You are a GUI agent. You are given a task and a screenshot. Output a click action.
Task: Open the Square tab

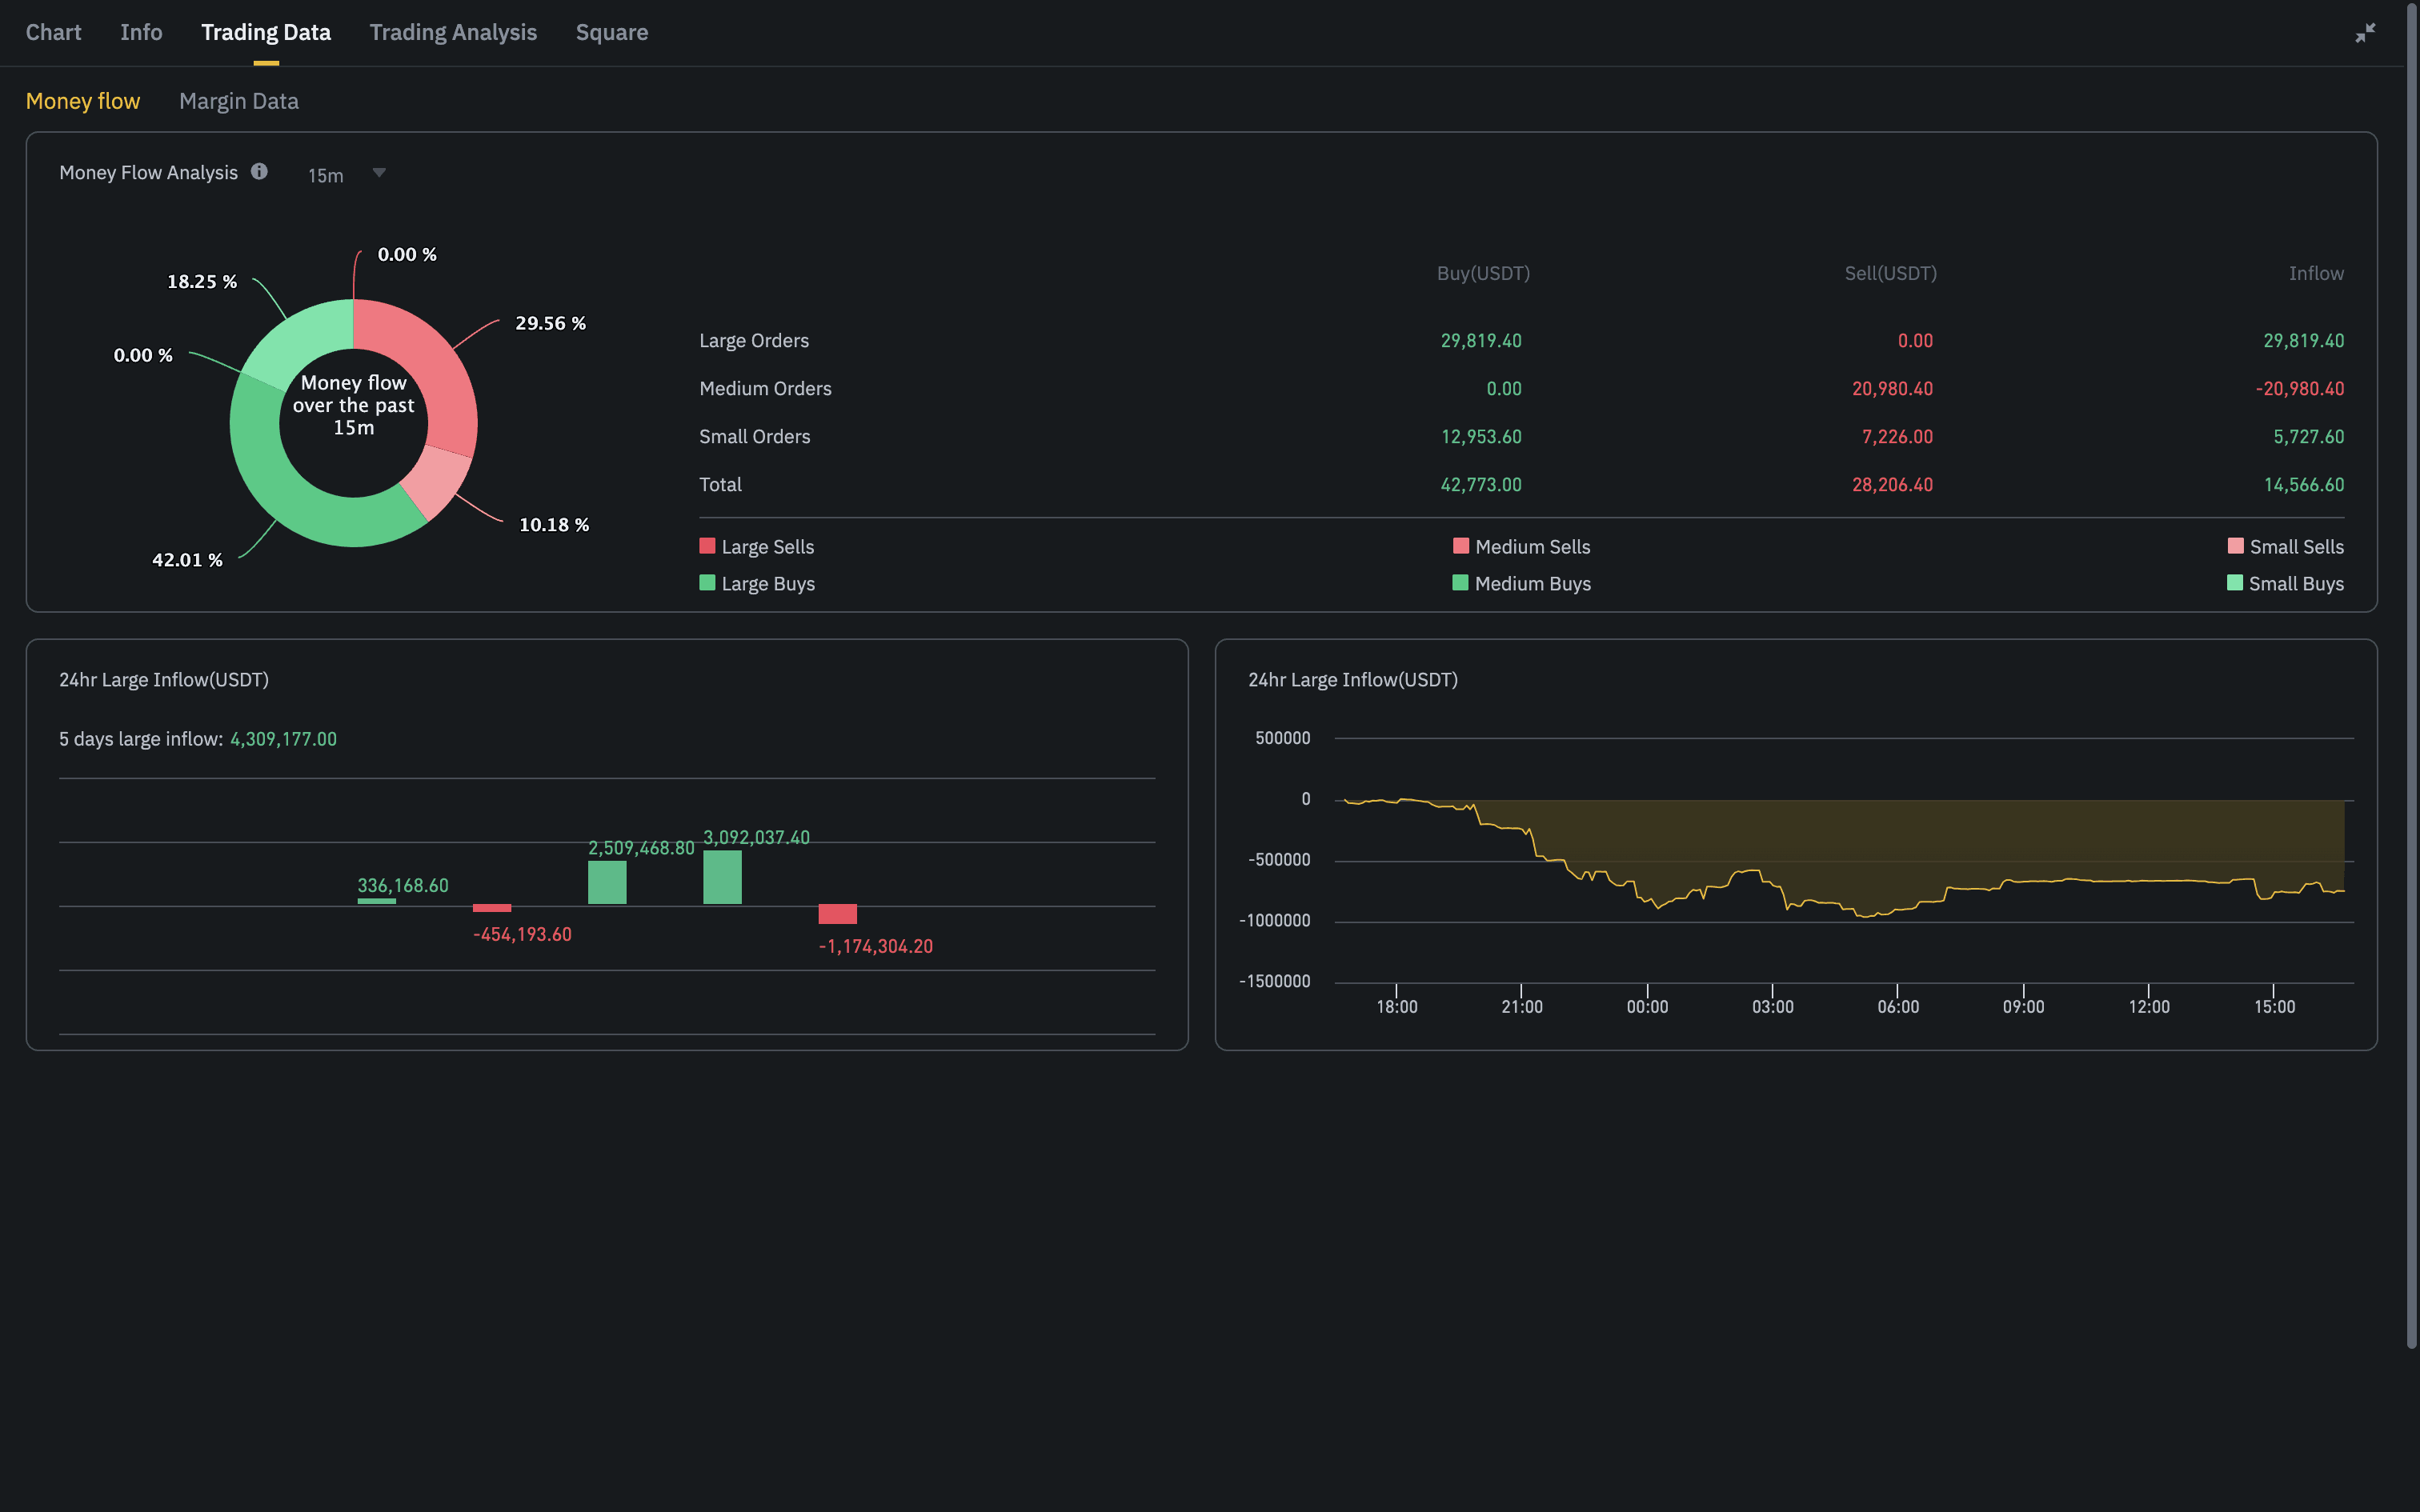tap(611, 31)
